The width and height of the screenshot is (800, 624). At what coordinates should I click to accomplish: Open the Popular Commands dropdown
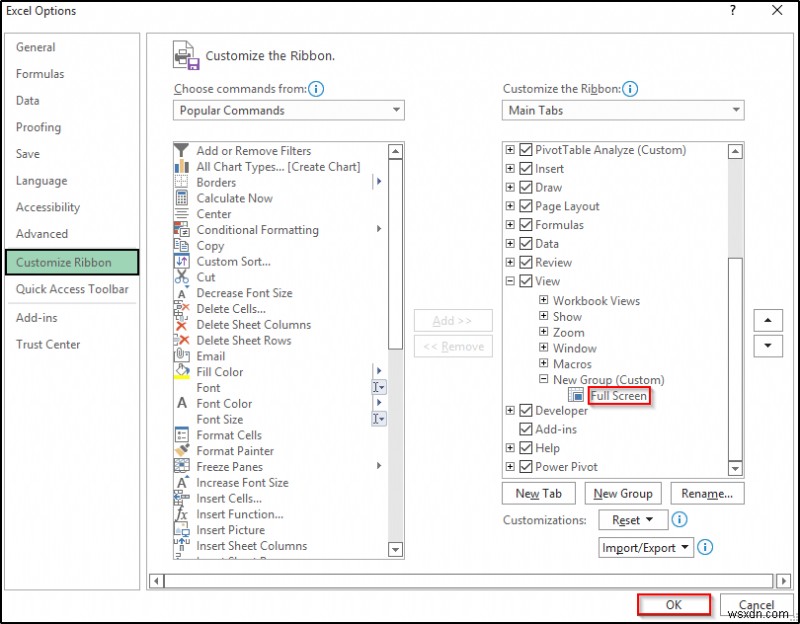point(289,110)
